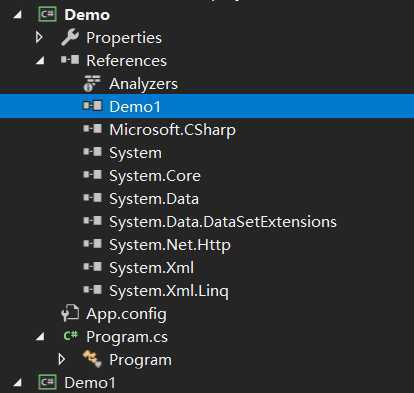The width and height of the screenshot is (414, 393).
Task: Select the System.Core reference
Action: [155, 176]
